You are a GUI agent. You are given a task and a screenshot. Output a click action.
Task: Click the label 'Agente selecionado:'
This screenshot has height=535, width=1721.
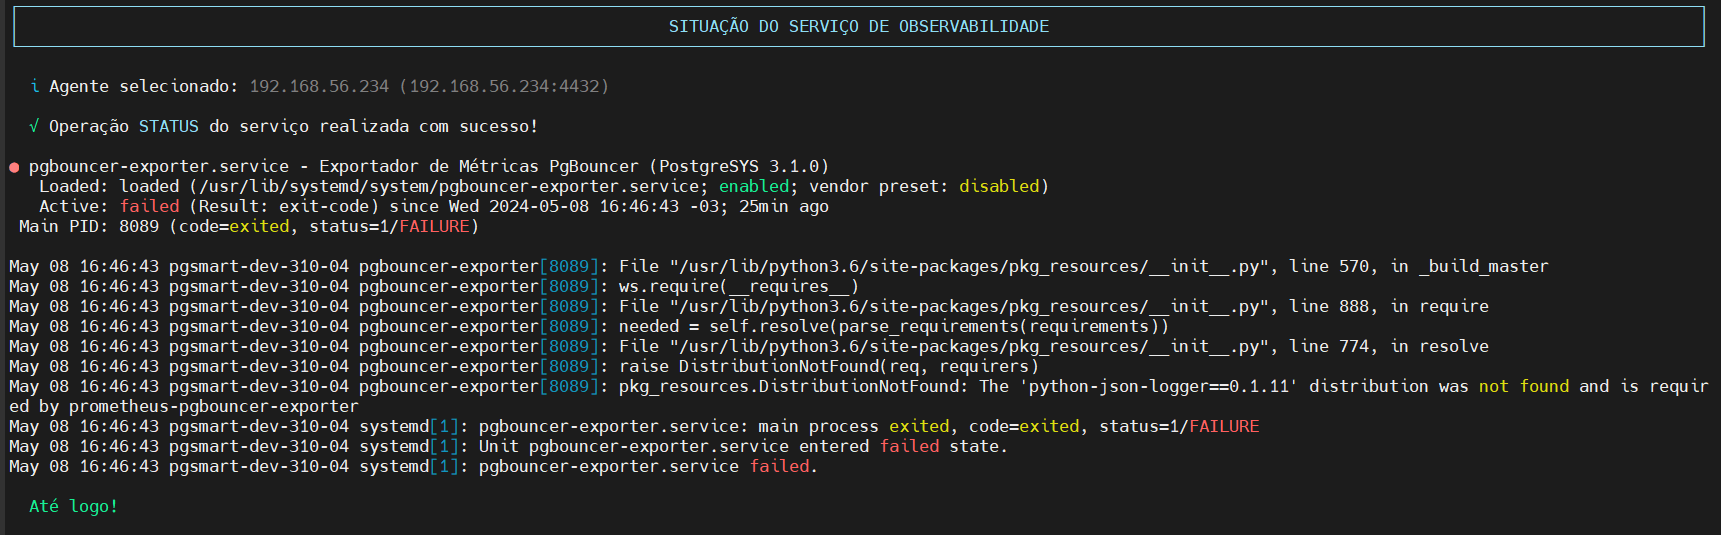click(x=144, y=86)
